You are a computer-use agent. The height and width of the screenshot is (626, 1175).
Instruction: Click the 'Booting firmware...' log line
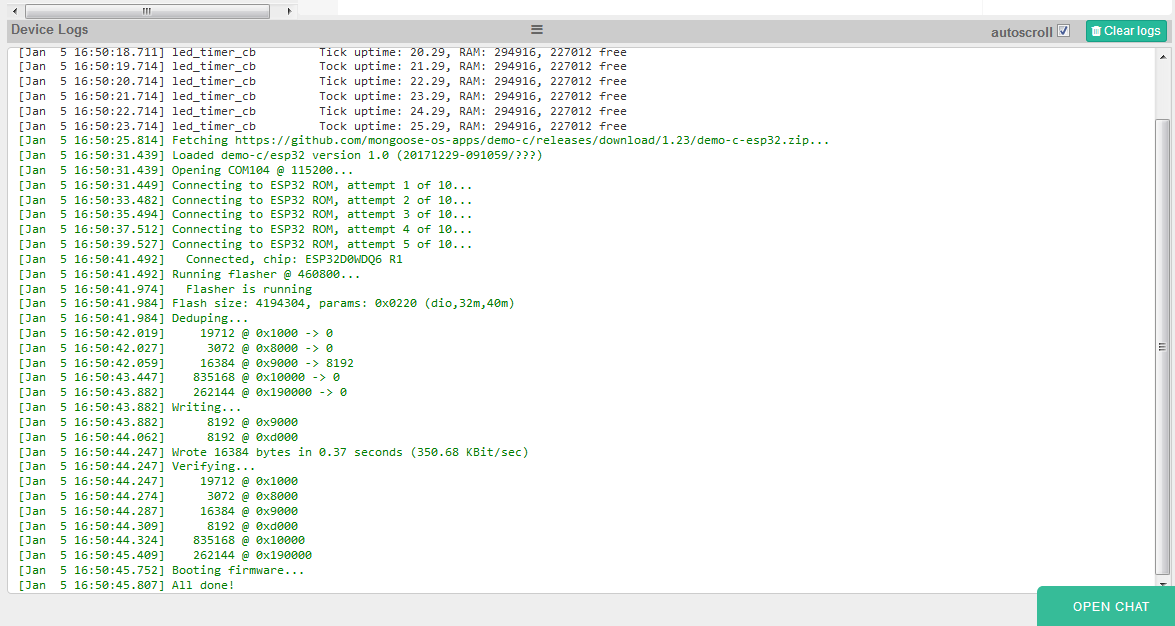click(x=161, y=571)
